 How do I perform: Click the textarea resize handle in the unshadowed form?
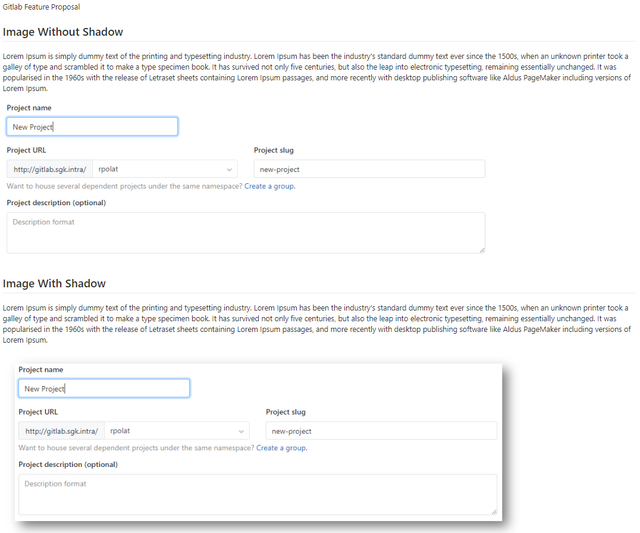pyautogui.click(x=481, y=249)
